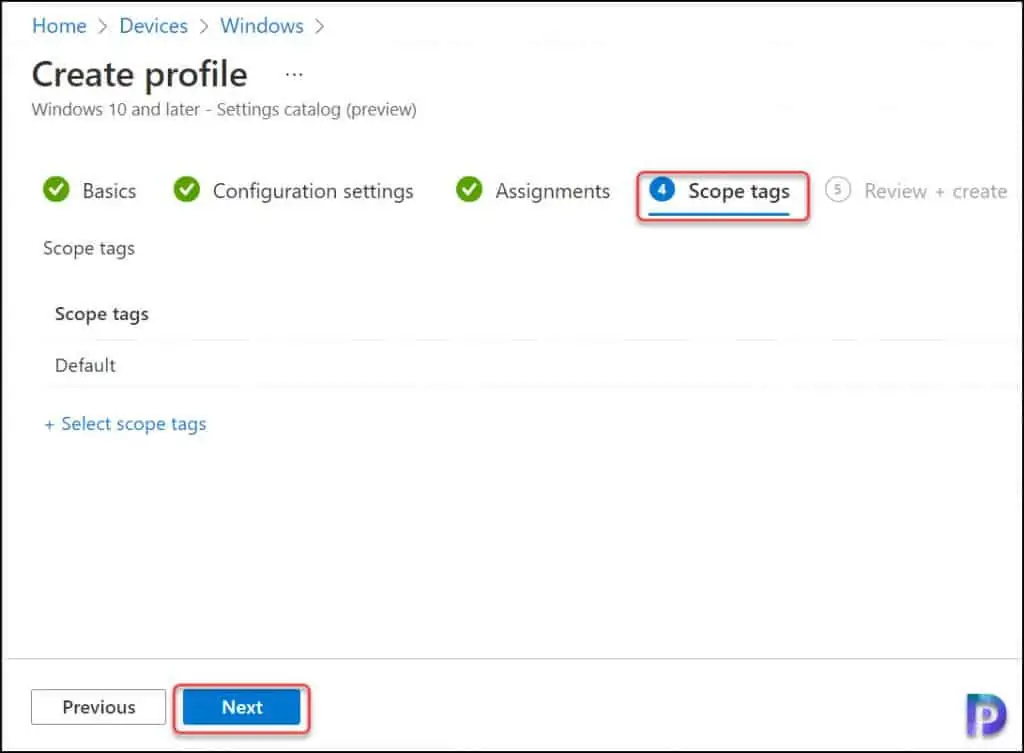Select the Default scope tag row
Screen dimensions: 1024x753
529,365
